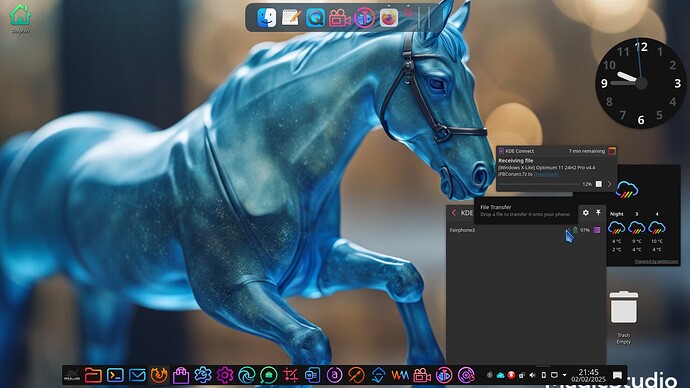Go back with the KDE Connect back arrow

point(454,212)
